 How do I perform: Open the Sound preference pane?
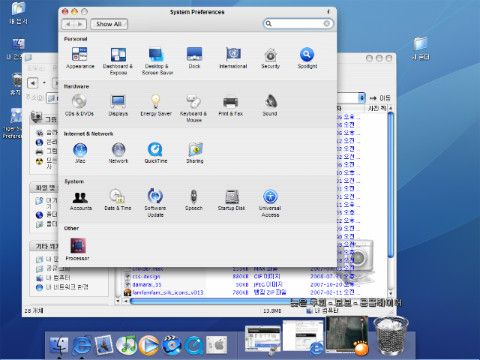pos(270,105)
